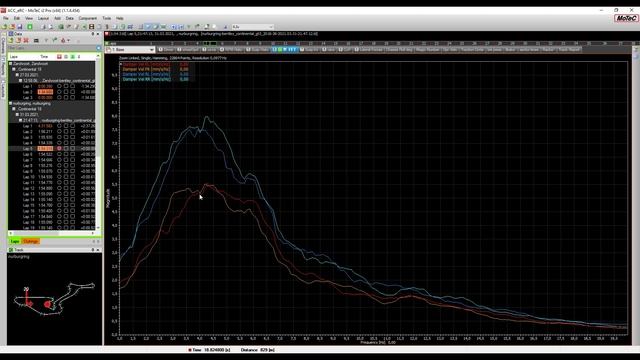Open the Tools menu
The image size is (640, 360).
107,18
